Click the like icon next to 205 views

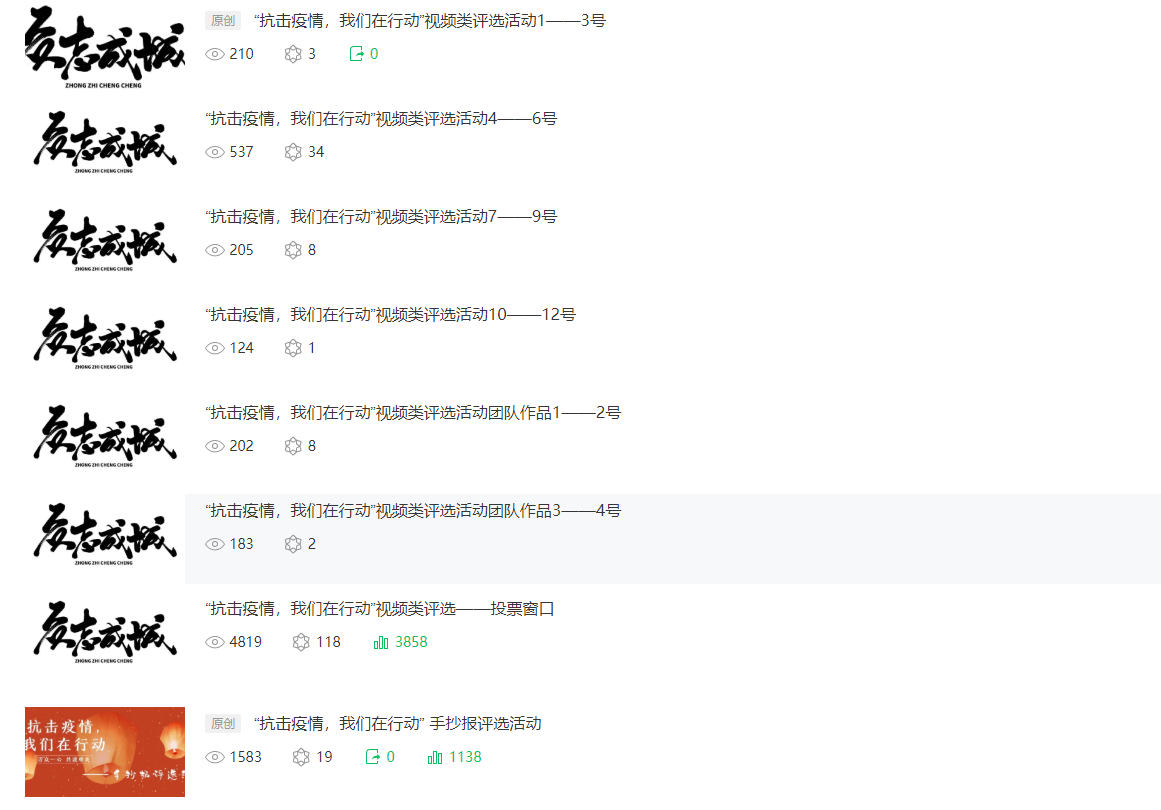pos(293,250)
